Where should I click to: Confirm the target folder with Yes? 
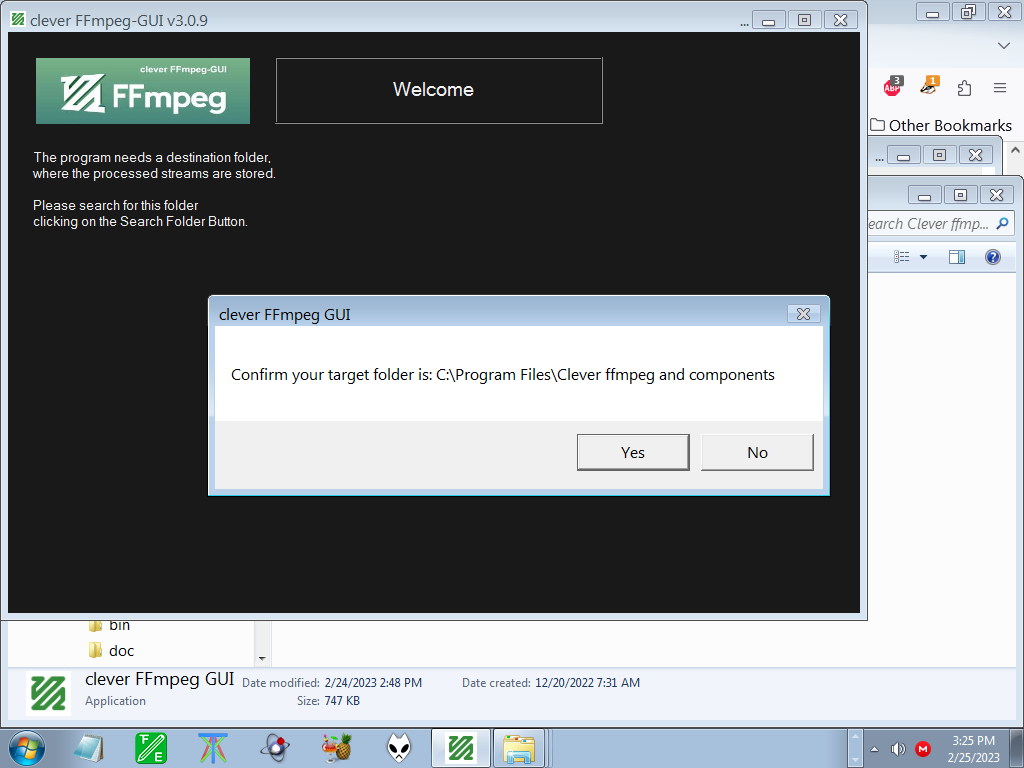tap(633, 452)
